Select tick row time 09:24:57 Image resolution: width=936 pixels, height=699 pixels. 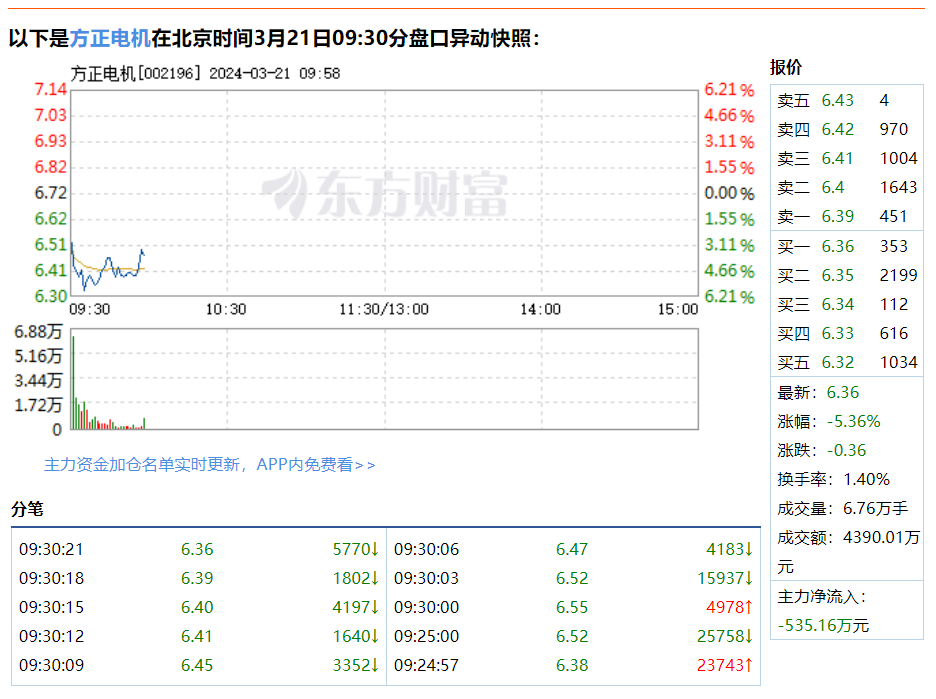[426, 665]
